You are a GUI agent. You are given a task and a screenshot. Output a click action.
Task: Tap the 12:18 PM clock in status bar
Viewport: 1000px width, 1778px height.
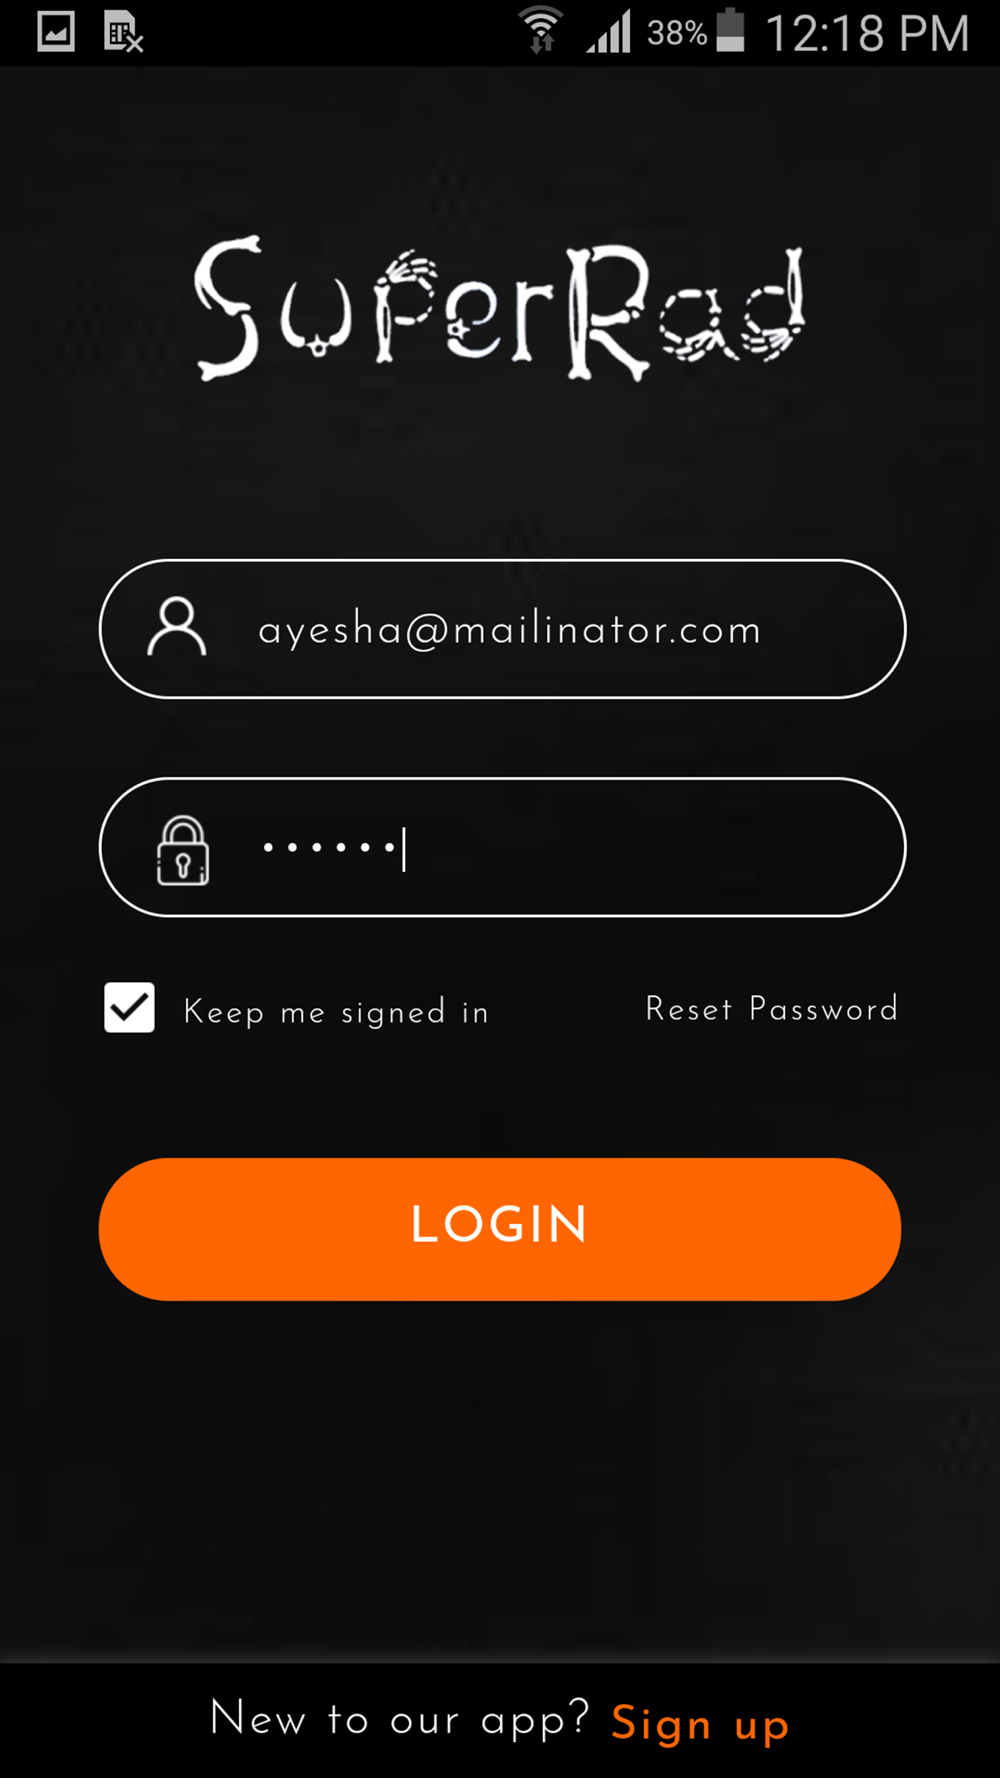pos(867,33)
